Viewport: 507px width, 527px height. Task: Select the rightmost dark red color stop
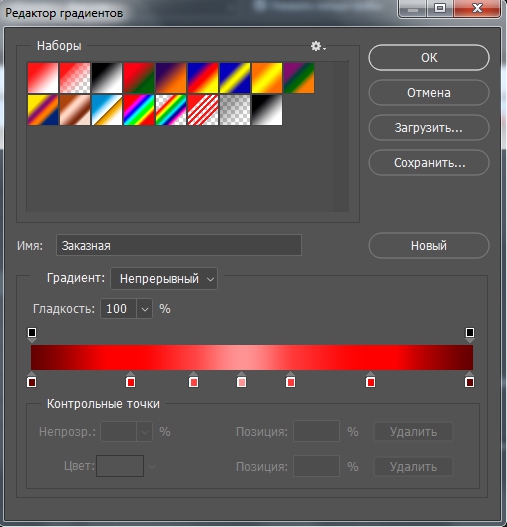tap(469, 380)
